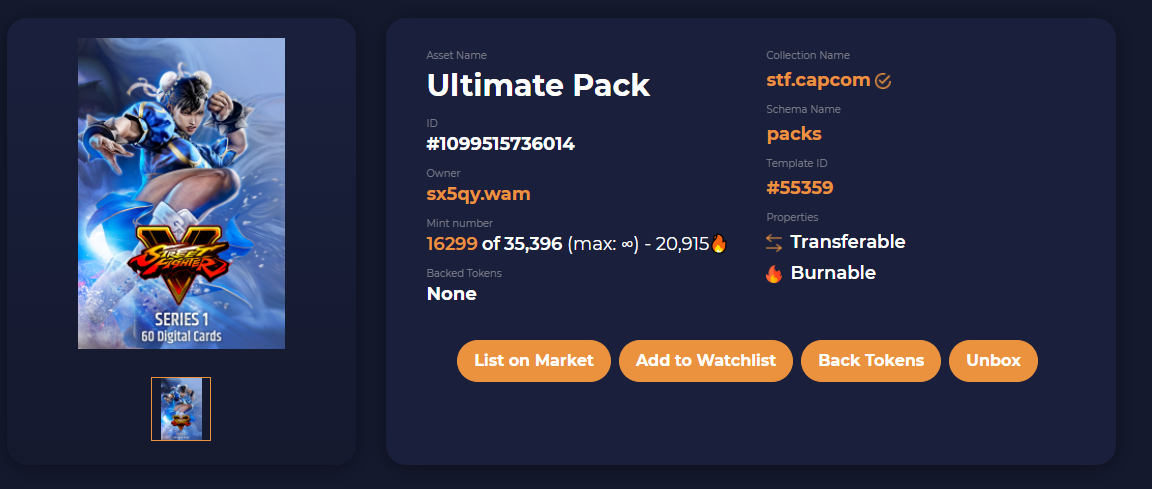This screenshot has height=489, width=1152.
Task: Click the flame icon after 20,915
Action: tap(719, 243)
